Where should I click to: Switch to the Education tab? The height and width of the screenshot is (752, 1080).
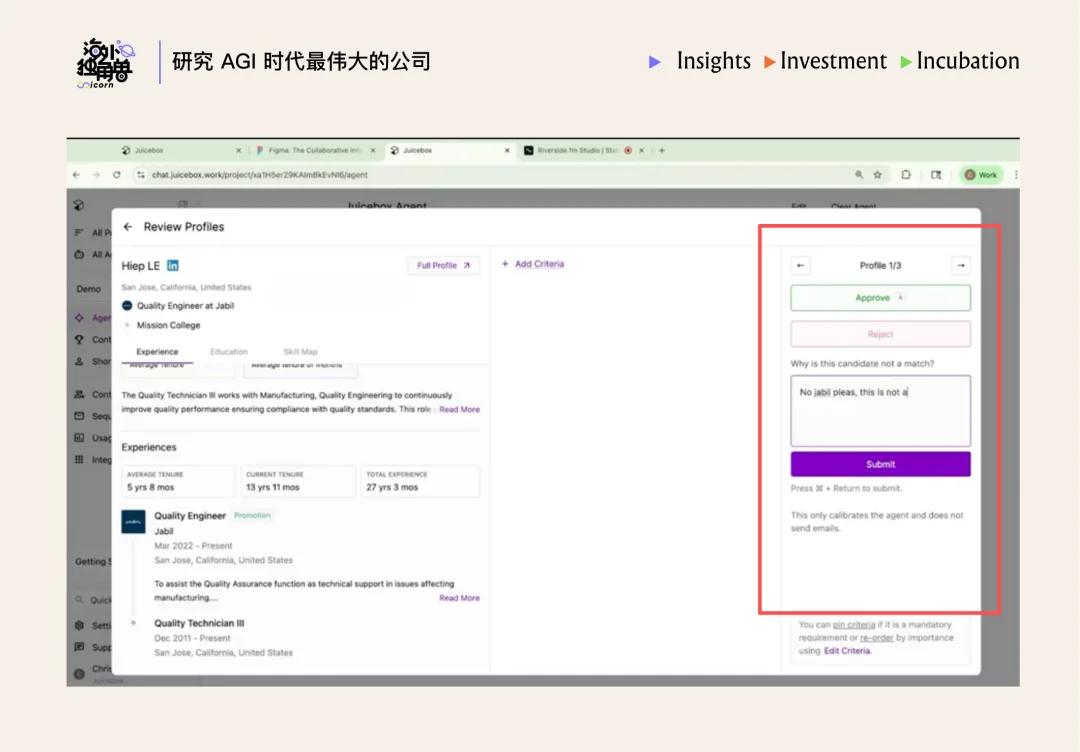229,351
